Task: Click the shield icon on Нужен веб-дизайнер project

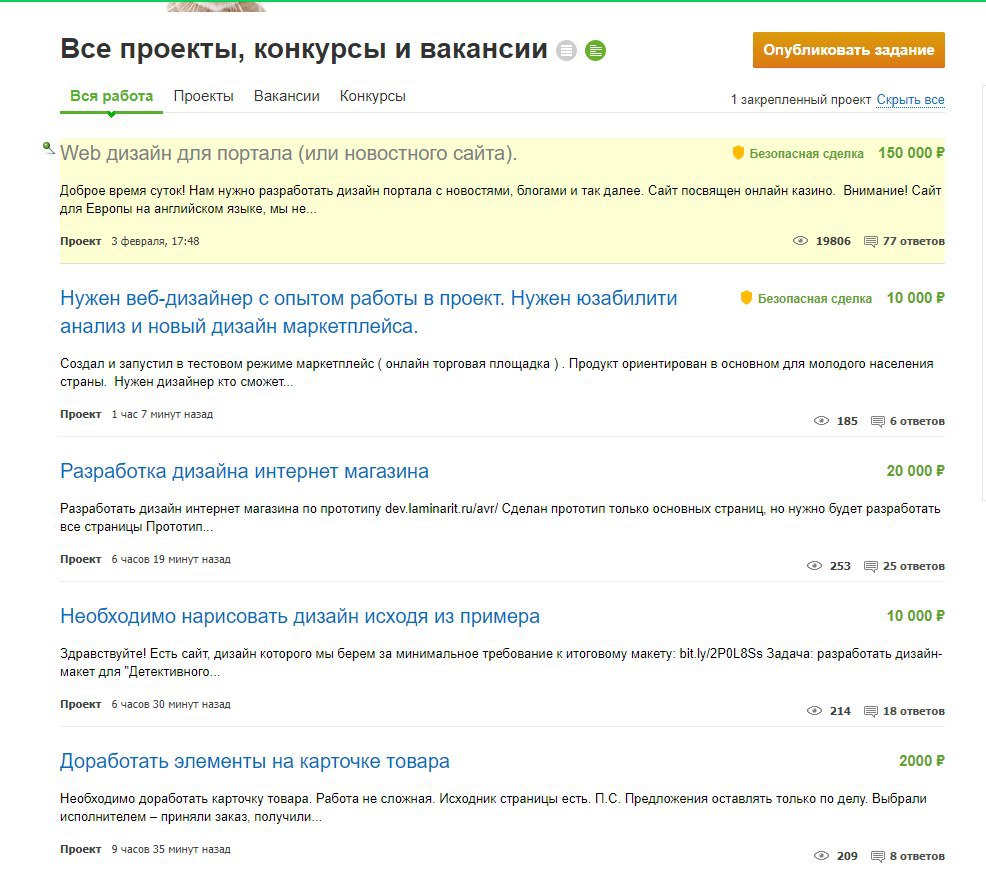Action: click(746, 297)
